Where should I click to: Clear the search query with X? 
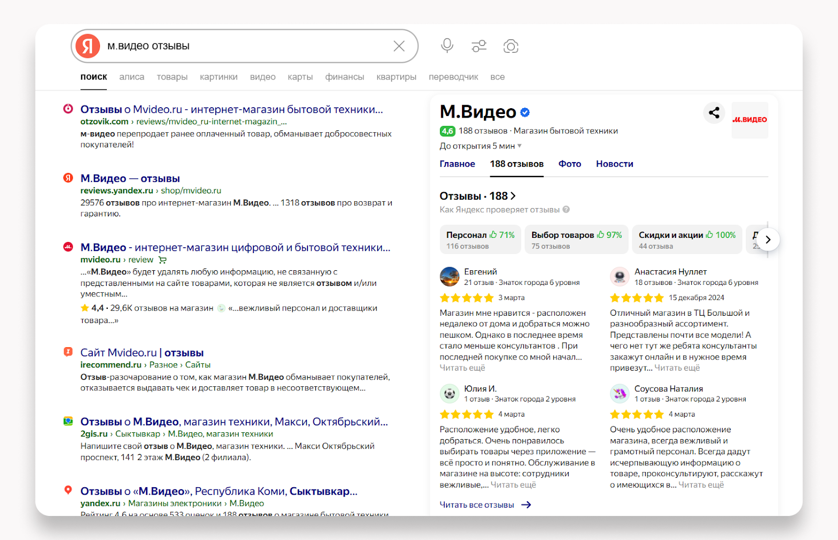(399, 46)
